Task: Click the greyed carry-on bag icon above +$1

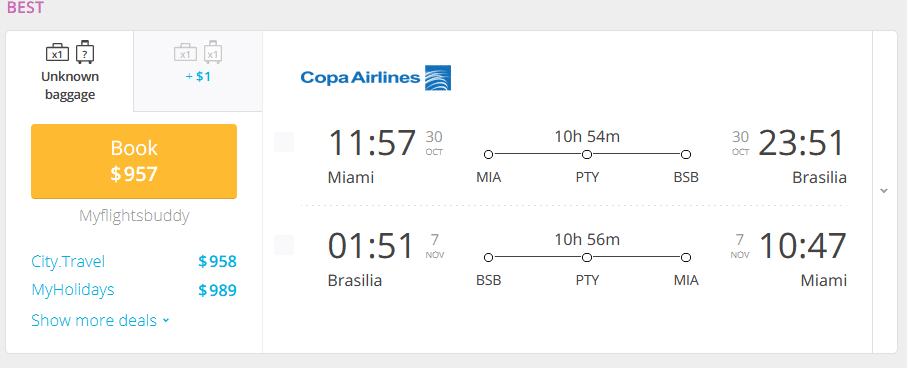Action: coord(185,53)
